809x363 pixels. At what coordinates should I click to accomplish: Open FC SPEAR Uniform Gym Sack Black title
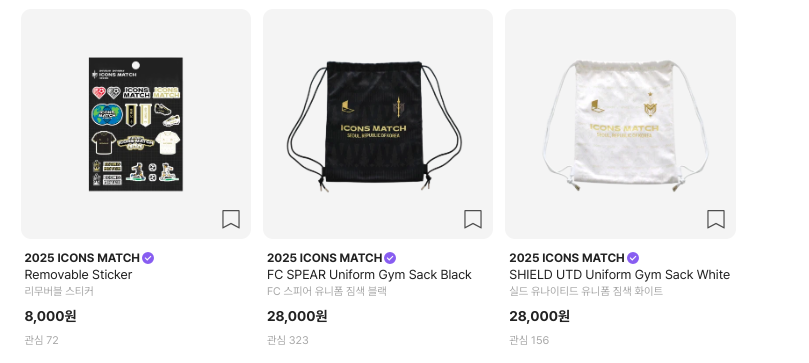click(x=369, y=275)
